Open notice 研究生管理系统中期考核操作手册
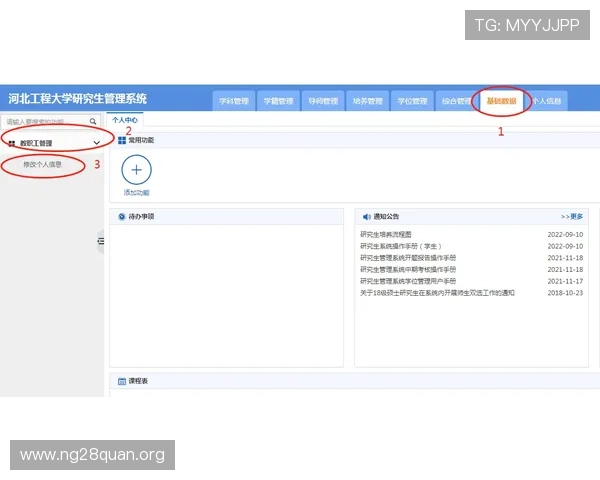This screenshot has height=480, width=600. pos(408,269)
